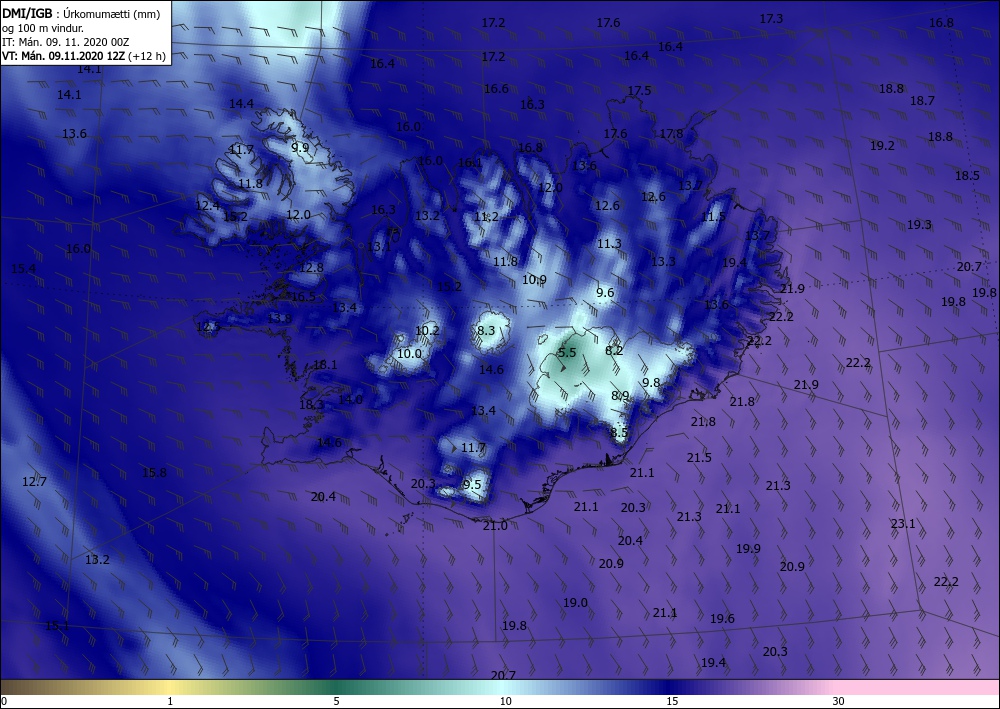This screenshot has width=1000, height=709.
Task: Click the 12.8 value on the map
Action: click(311, 267)
